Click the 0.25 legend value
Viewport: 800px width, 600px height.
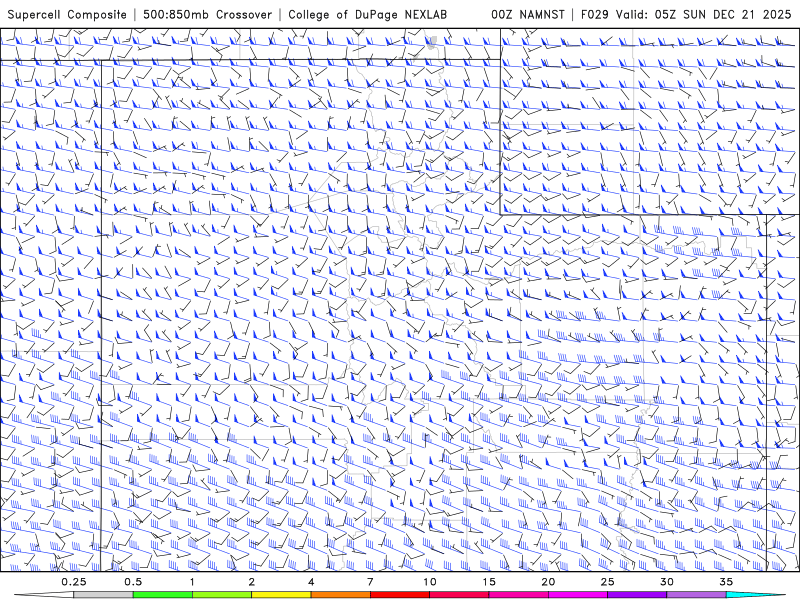(x=73, y=582)
